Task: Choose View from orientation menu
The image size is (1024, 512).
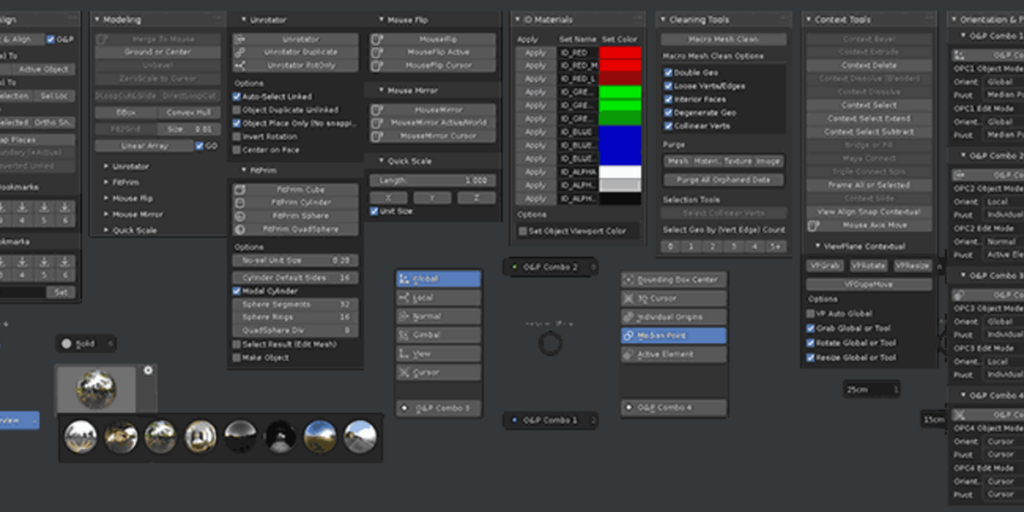Action: (438, 354)
